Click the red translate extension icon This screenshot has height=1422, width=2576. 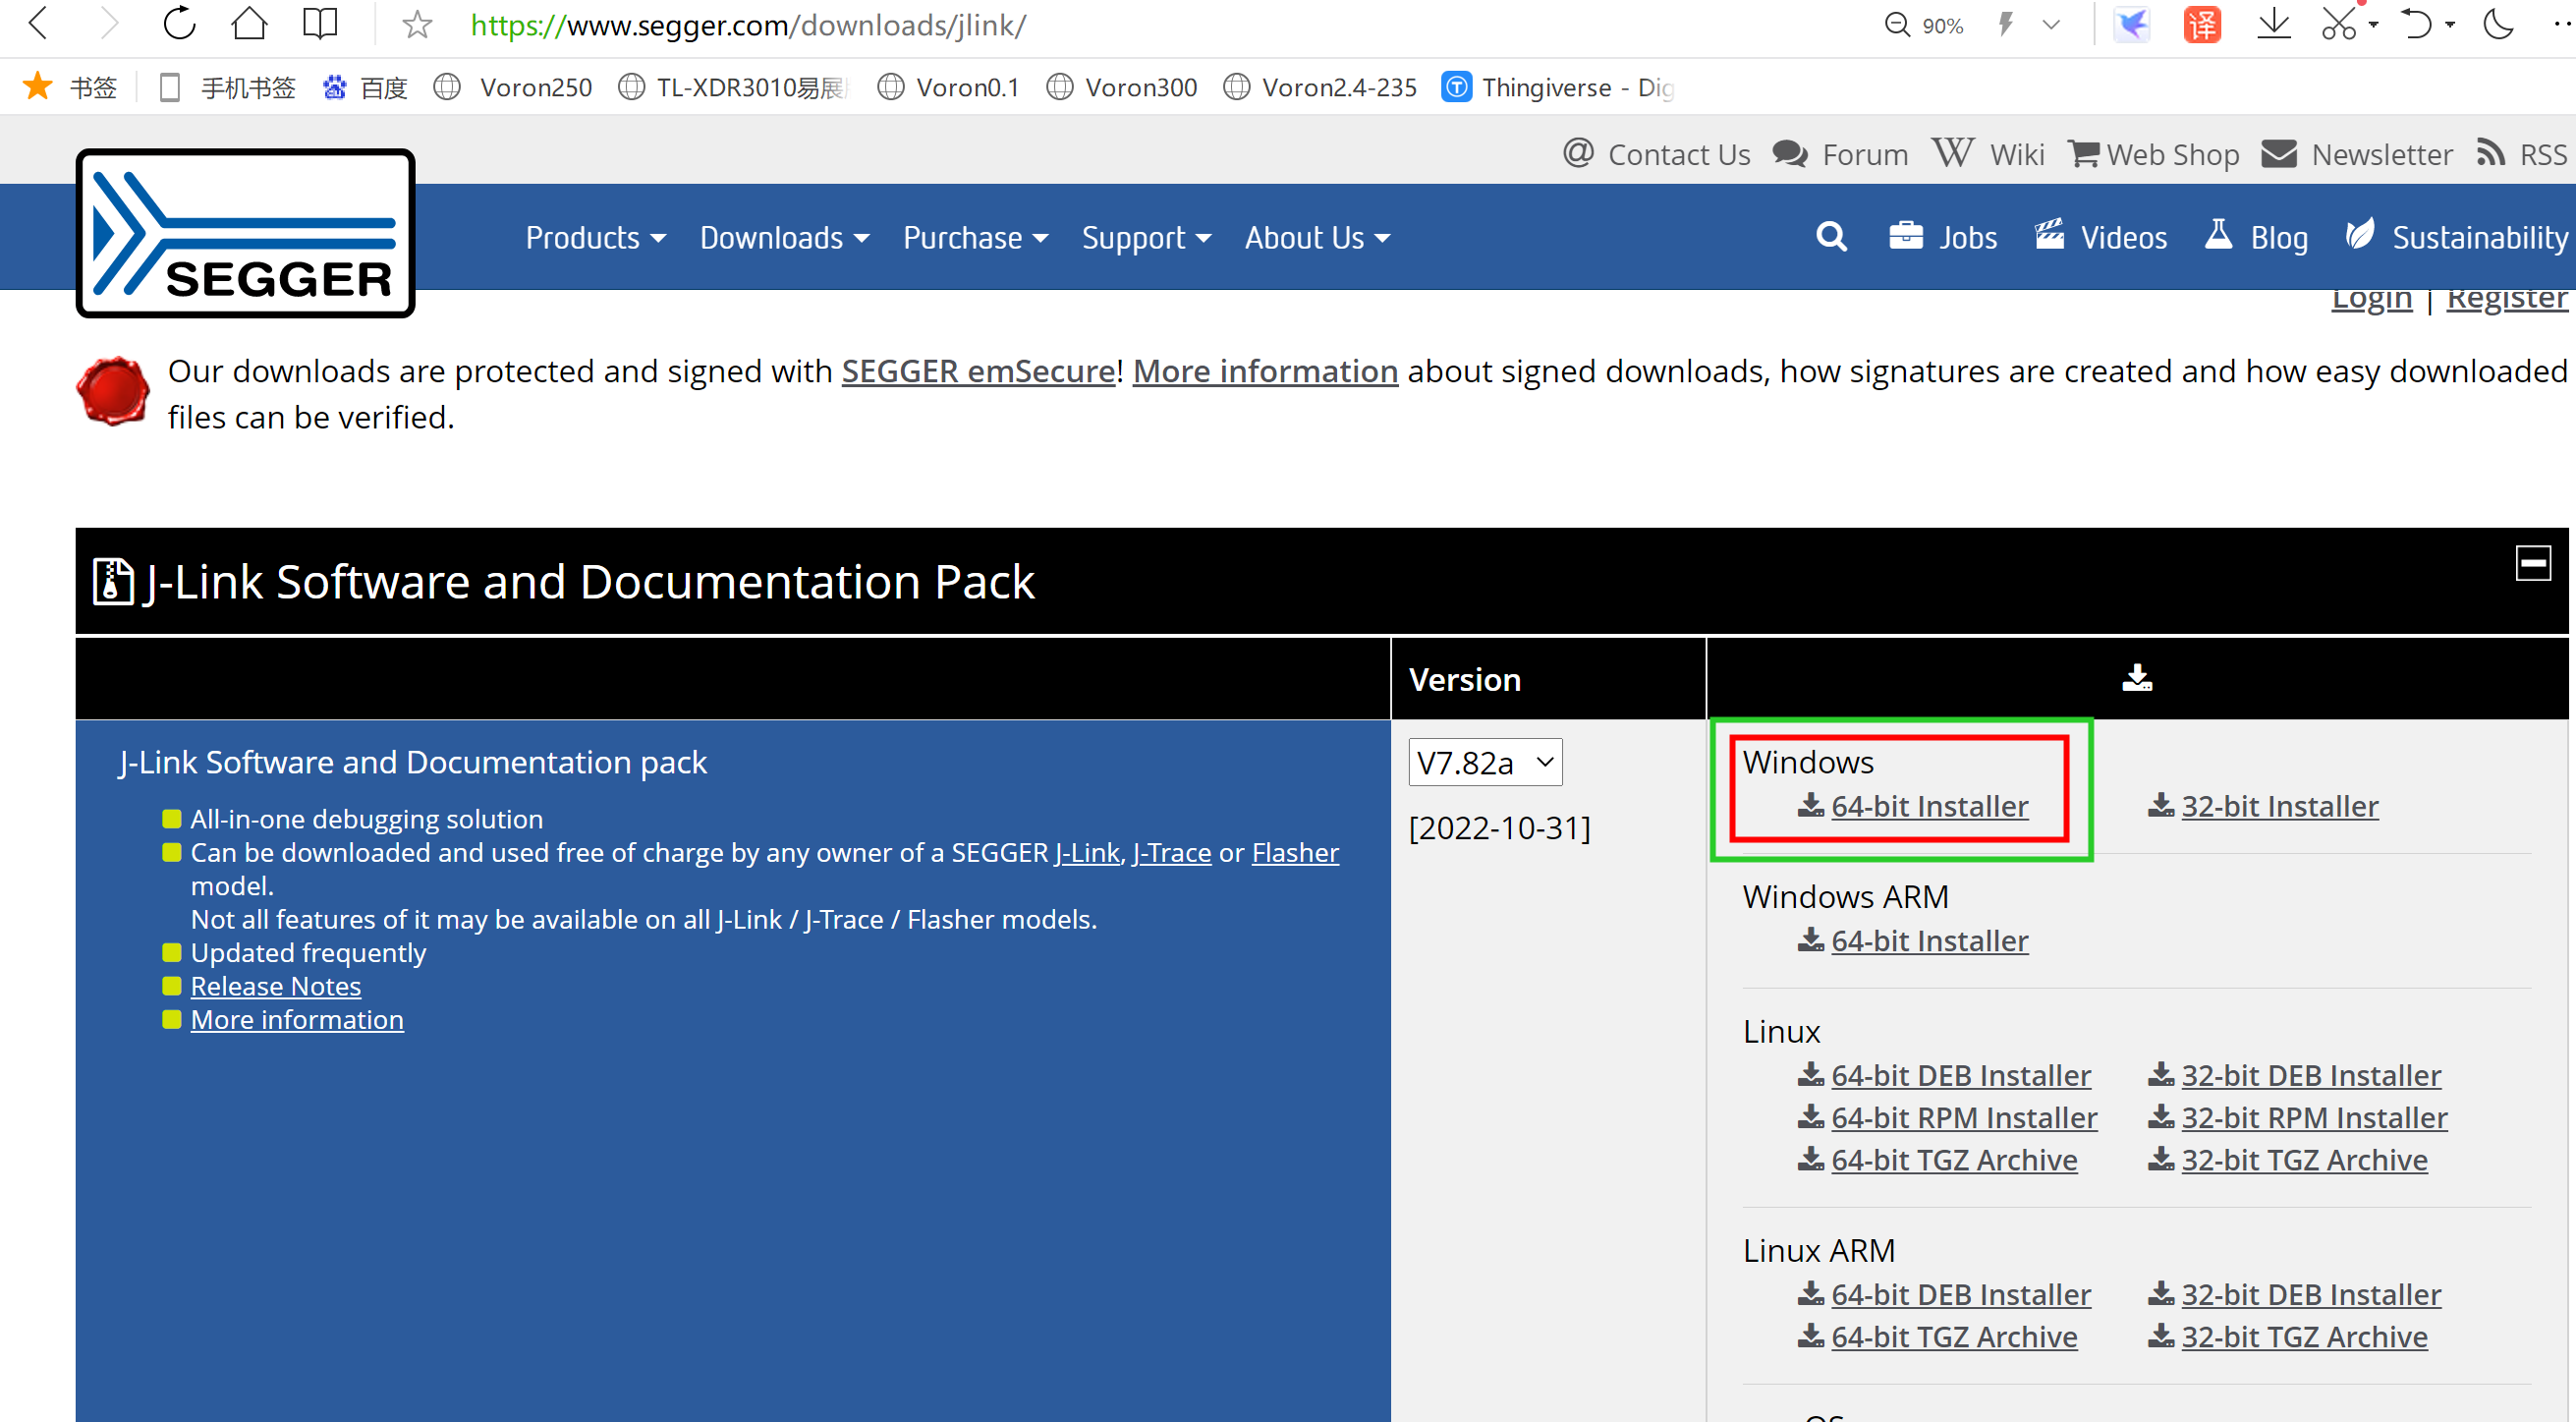click(2202, 24)
